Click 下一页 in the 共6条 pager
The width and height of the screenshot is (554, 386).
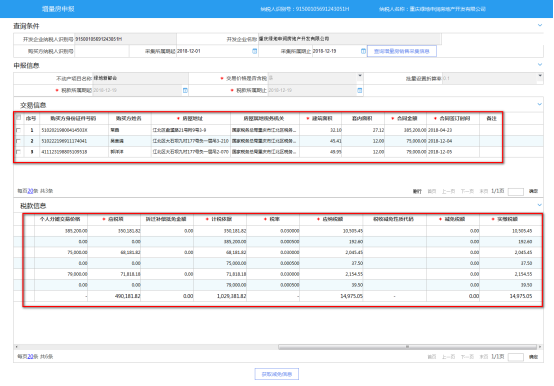[467, 357]
